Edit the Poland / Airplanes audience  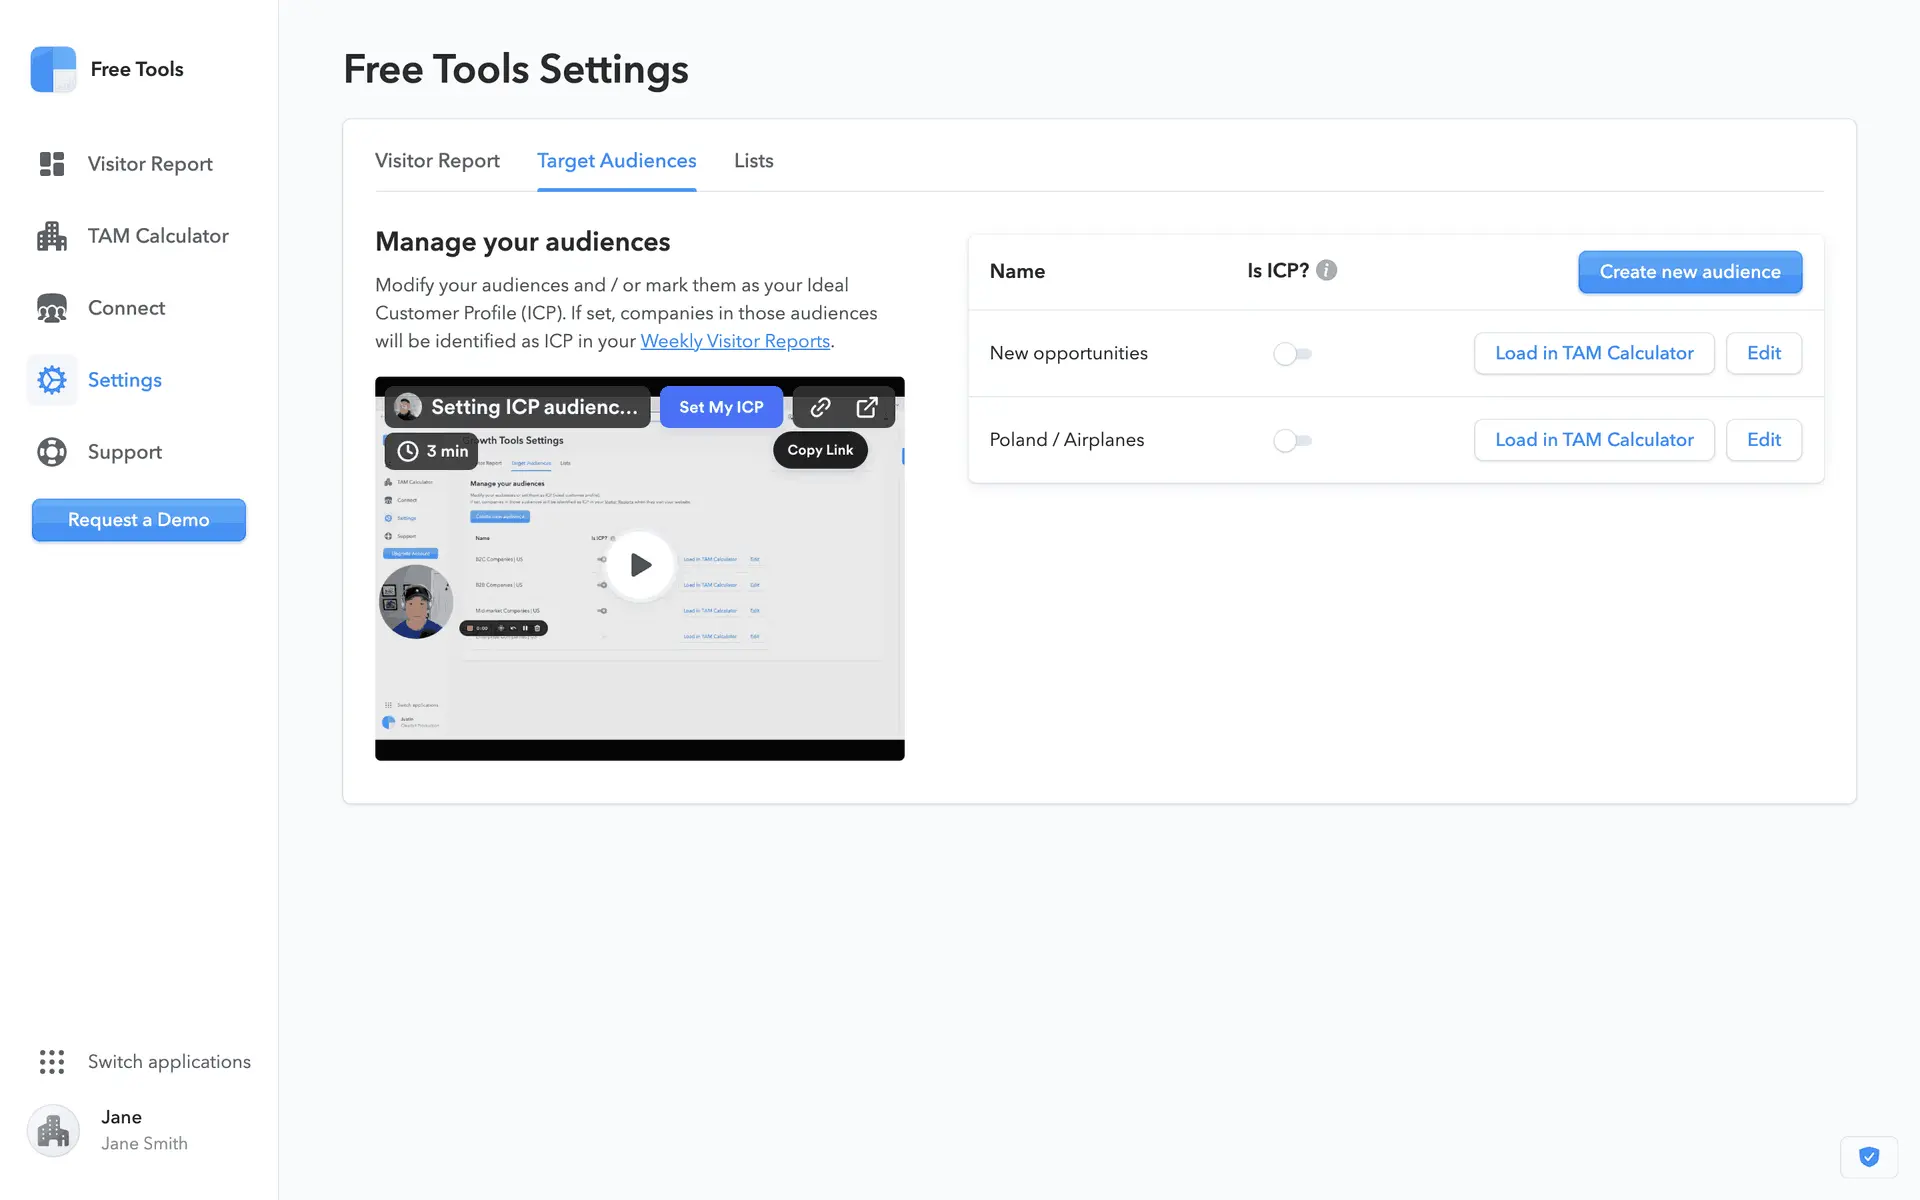(x=1763, y=440)
